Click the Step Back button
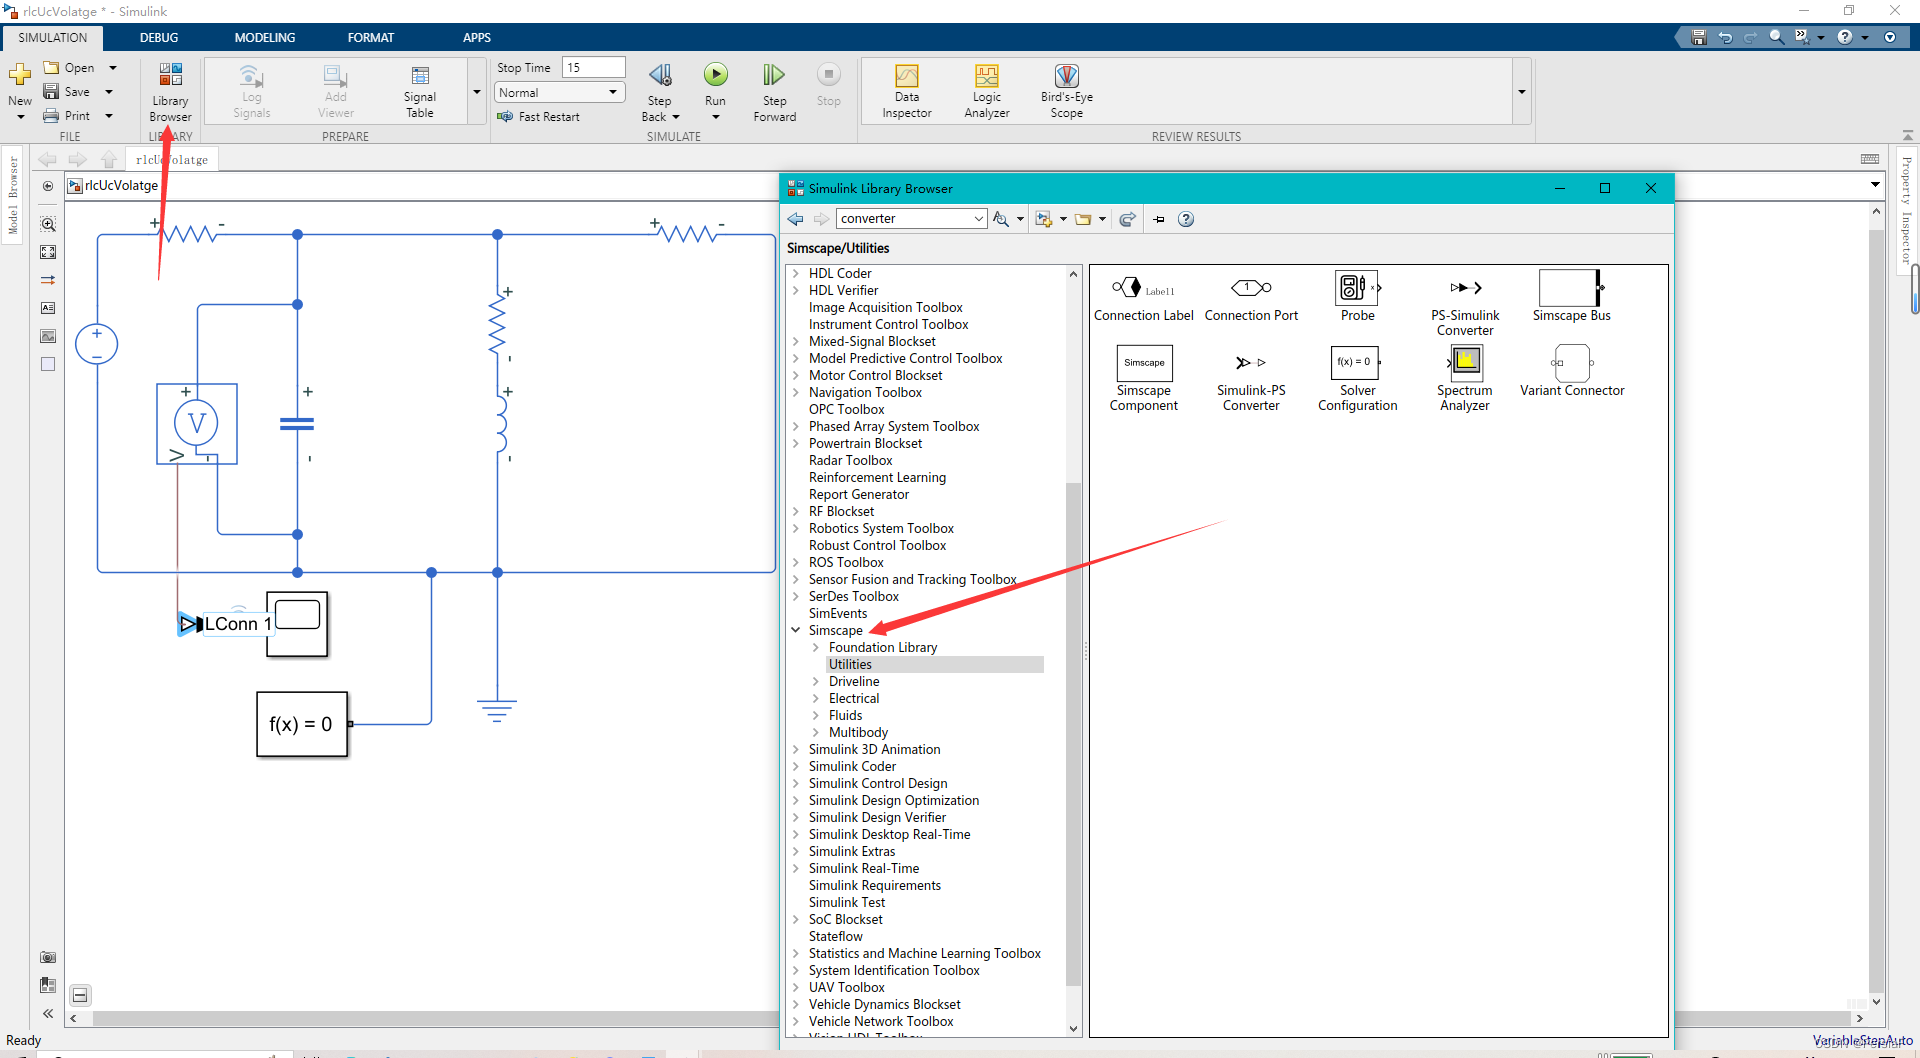This screenshot has height=1058, width=1920. 659,92
